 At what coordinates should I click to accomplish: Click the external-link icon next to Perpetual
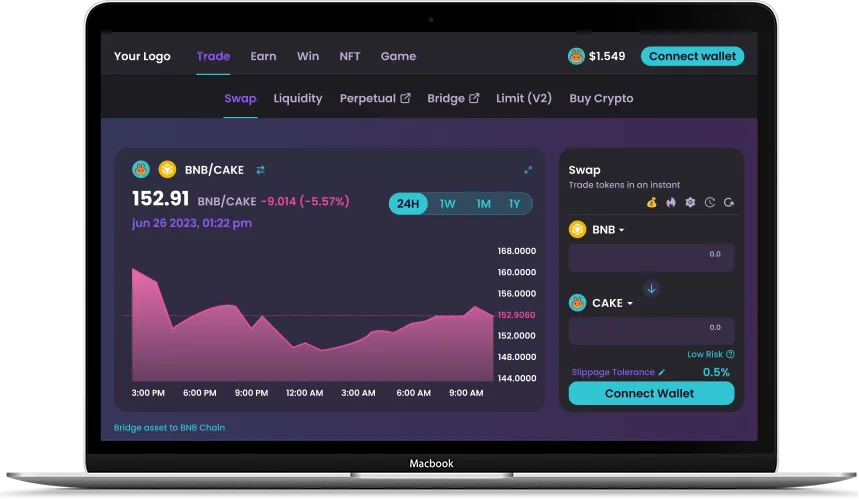click(405, 98)
